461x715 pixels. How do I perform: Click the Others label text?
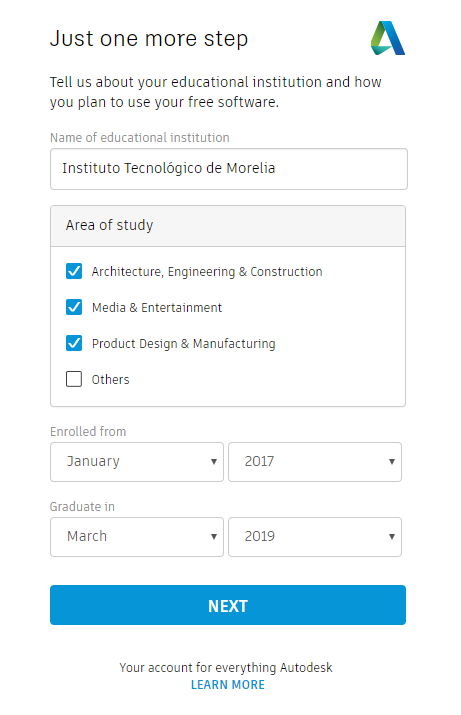point(110,379)
